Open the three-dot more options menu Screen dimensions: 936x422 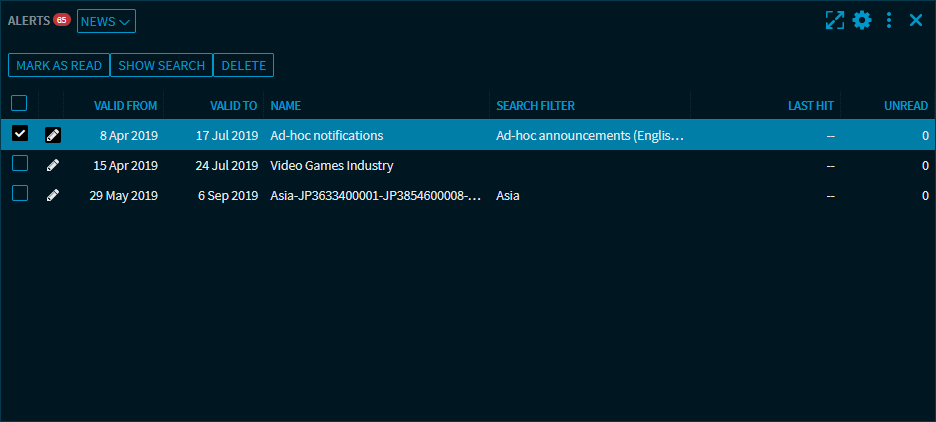889,20
